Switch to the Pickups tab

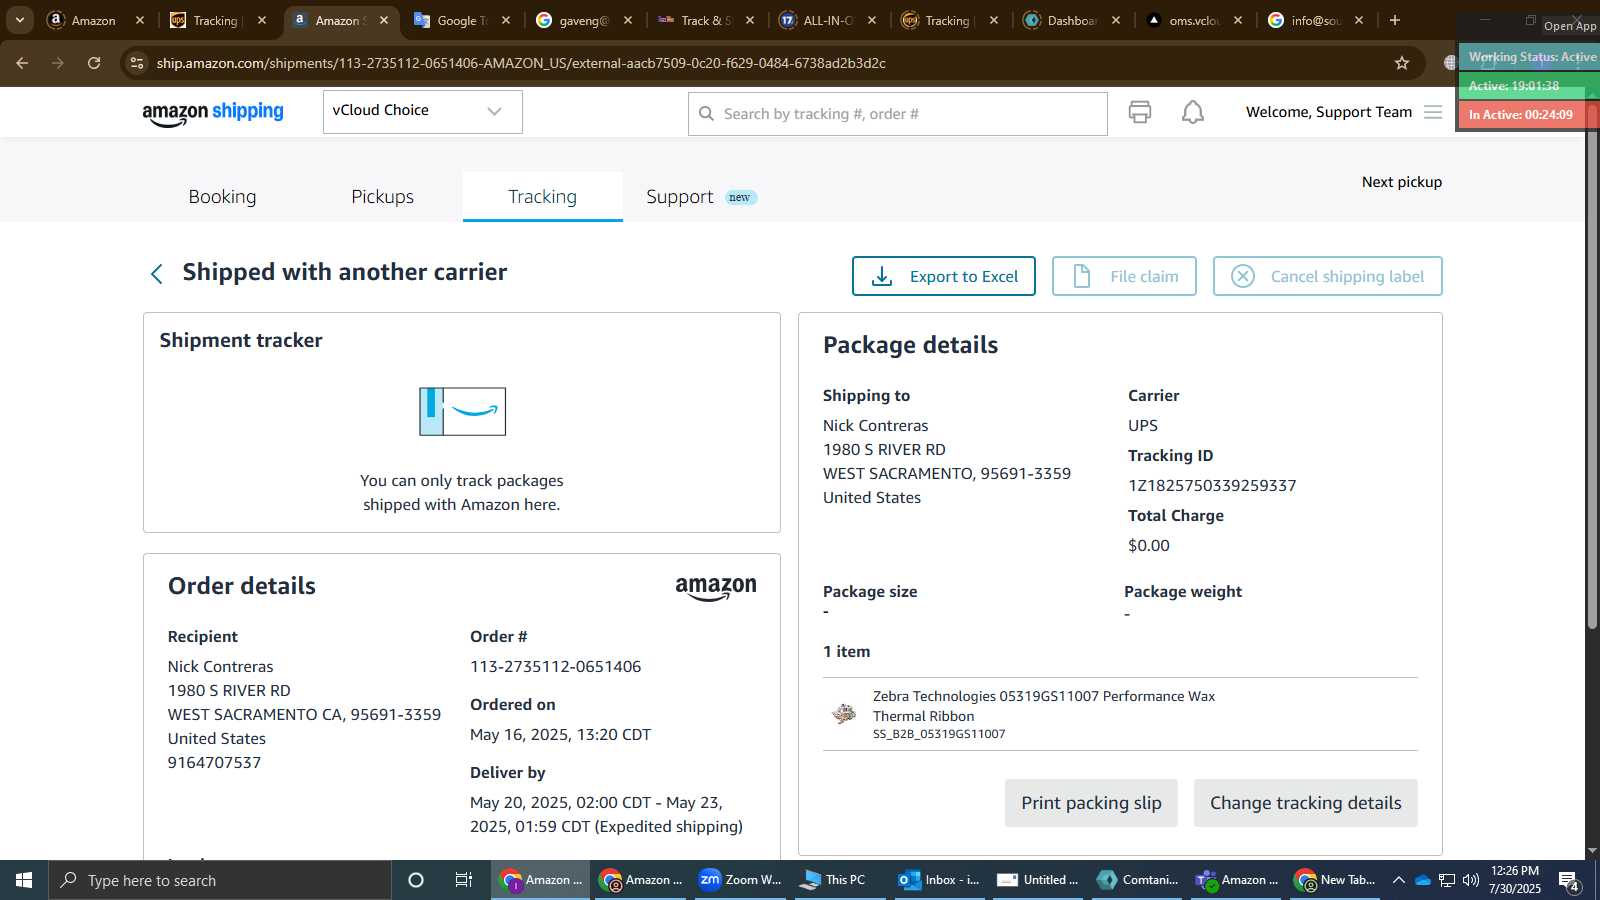(x=382, y=197)
